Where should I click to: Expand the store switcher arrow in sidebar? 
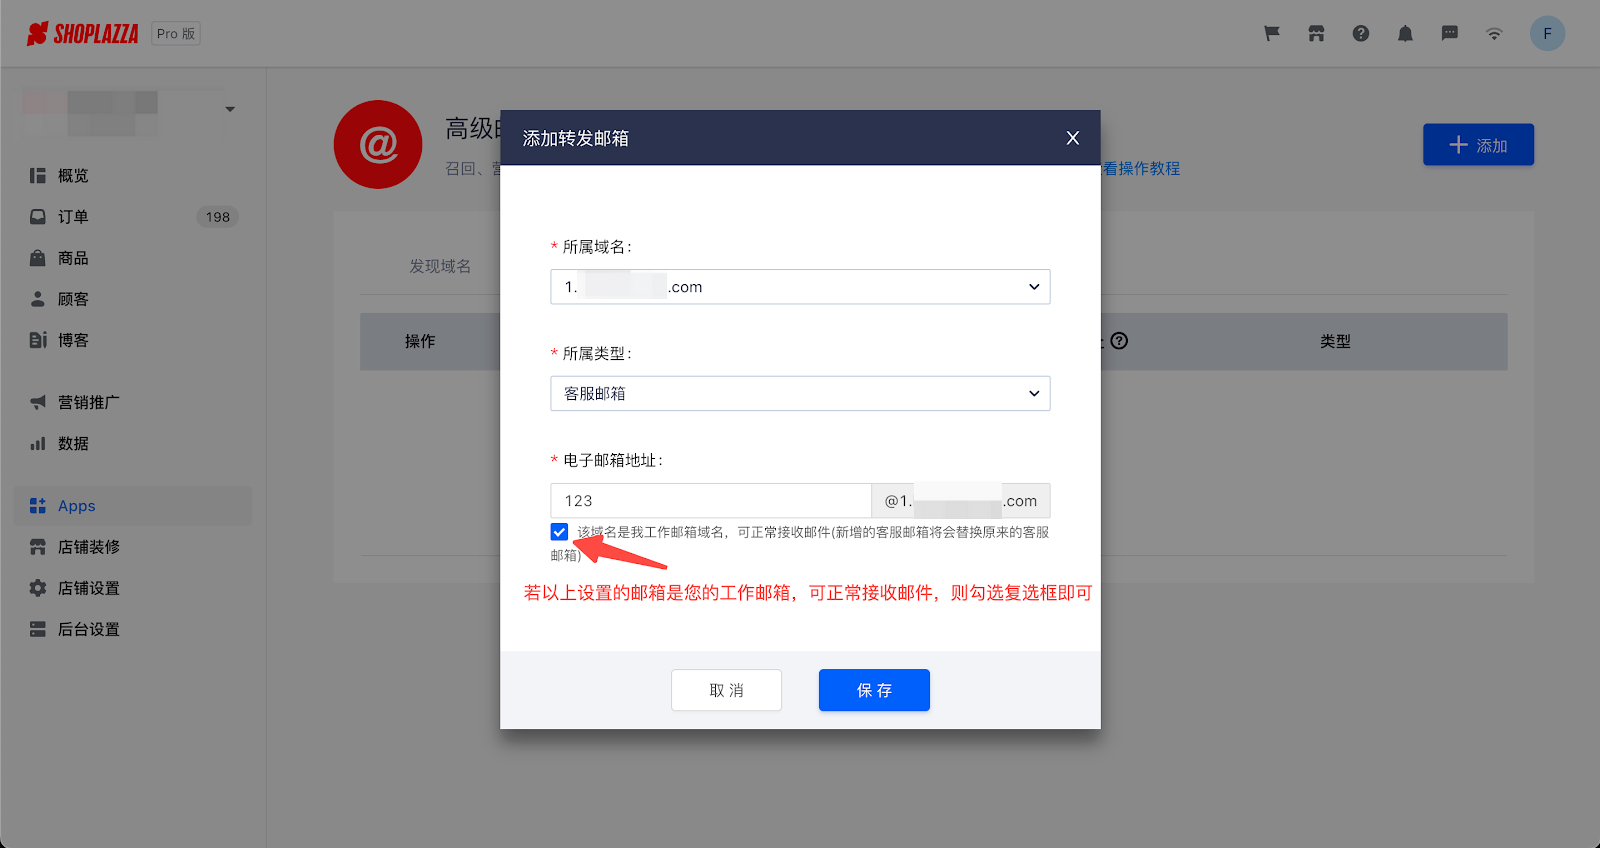pos(230,109)
